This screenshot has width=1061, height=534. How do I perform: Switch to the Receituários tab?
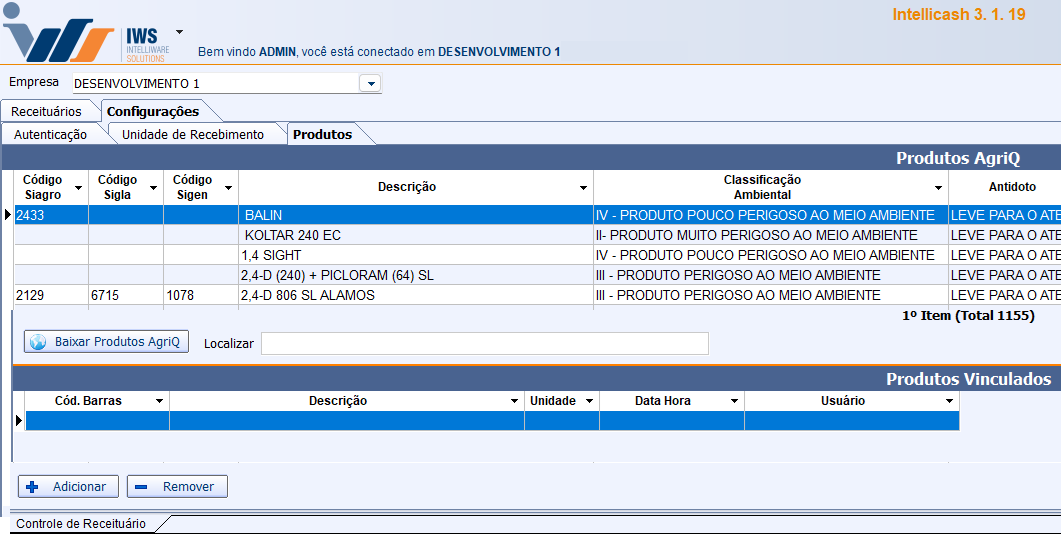click(47, 112)
